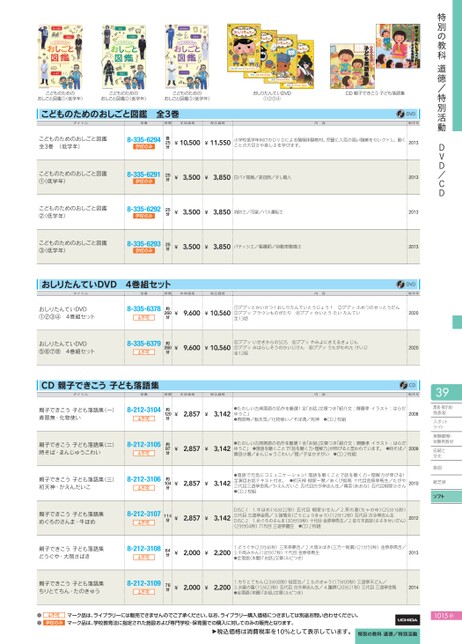The width and height of the screenshot is (462, 644).
Task: Click the UCHIDA logo at page bottom
Action: (407, 619)
